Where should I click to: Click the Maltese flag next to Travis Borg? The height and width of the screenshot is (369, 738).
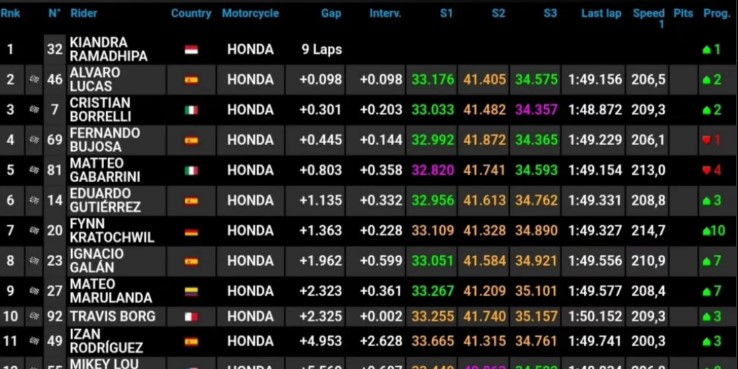[x=191, y=317]
